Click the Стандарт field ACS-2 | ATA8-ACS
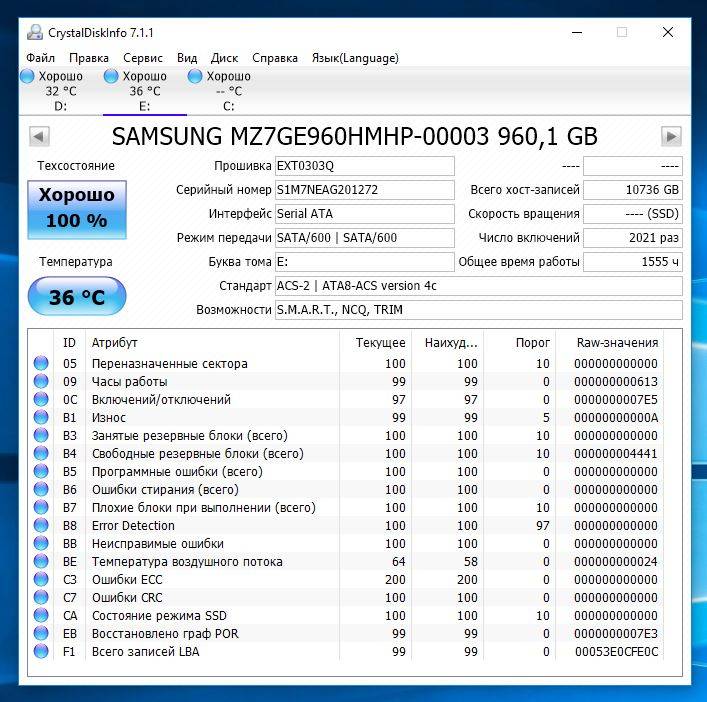The height and width of the screenshot is (702, 707). [478, 286]
